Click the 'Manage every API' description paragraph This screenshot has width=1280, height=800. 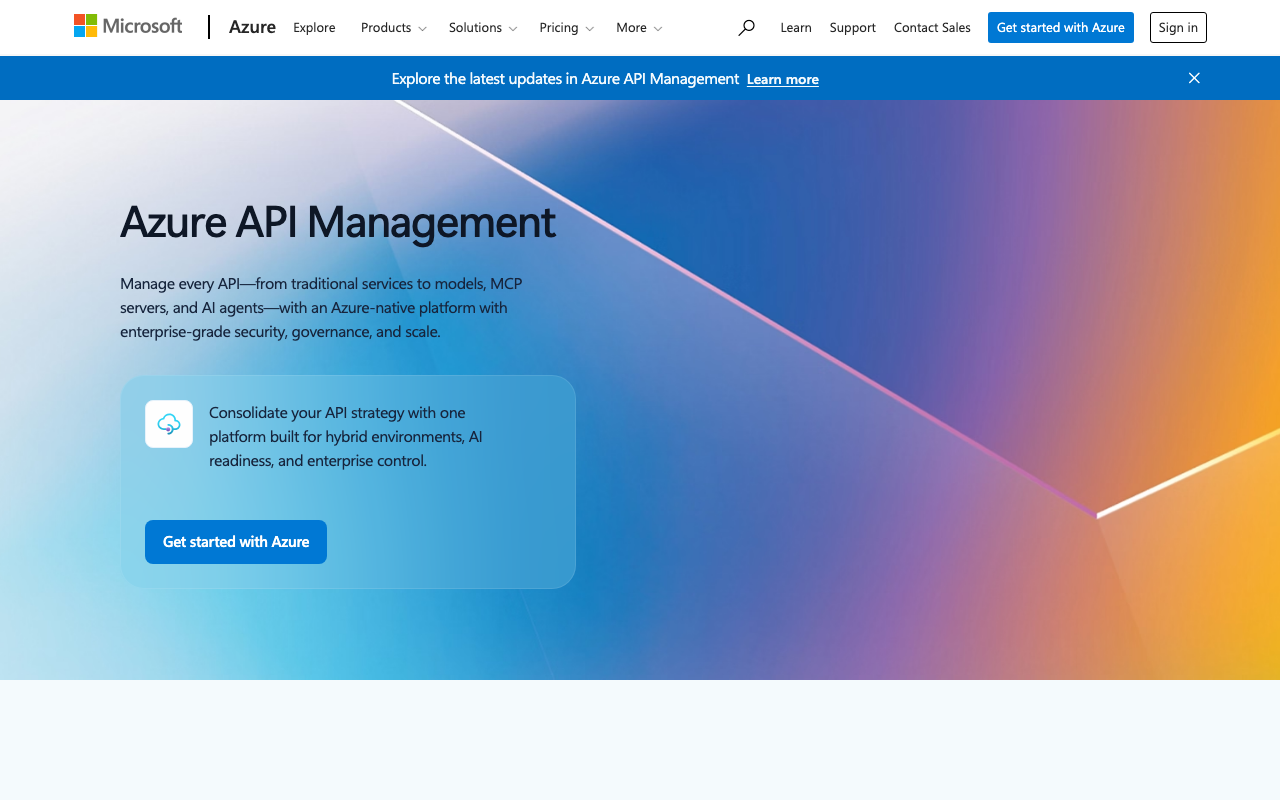[321, 307]
